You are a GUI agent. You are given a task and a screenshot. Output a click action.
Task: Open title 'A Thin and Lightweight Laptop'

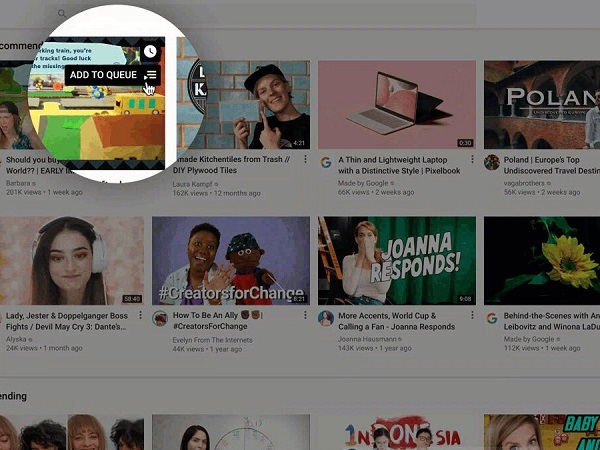click(x=399, y=165)
